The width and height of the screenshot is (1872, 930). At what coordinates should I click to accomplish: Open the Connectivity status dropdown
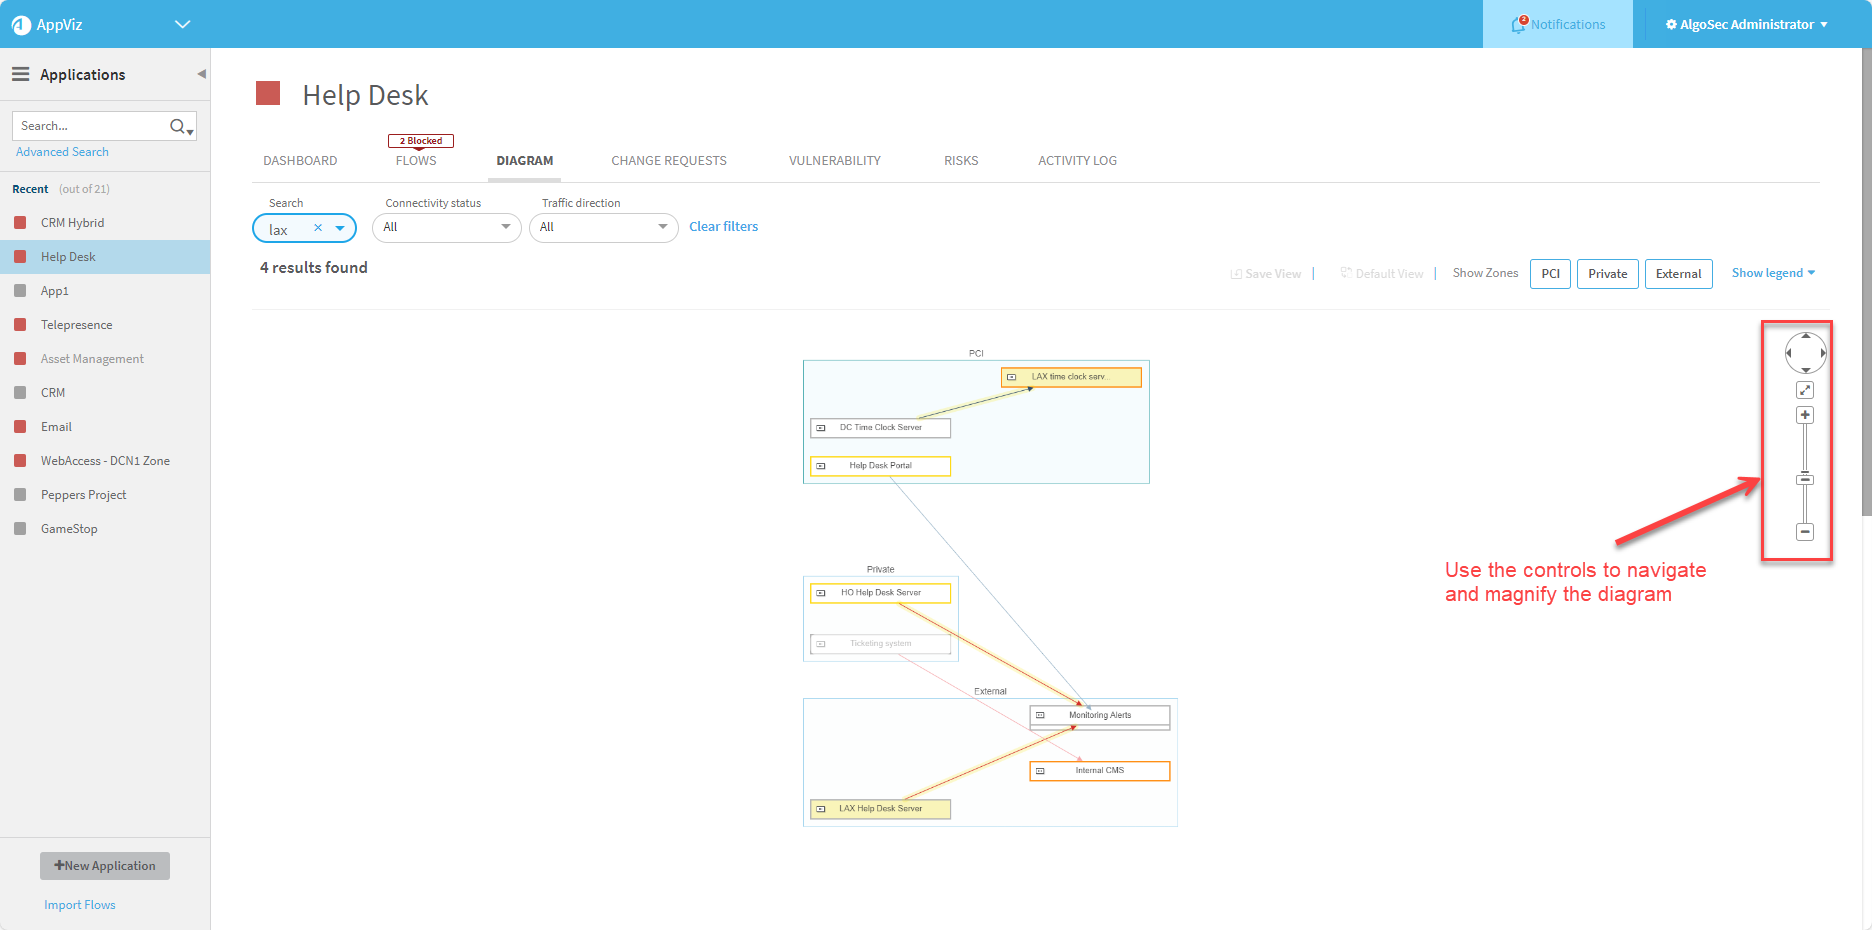(446, 227)
